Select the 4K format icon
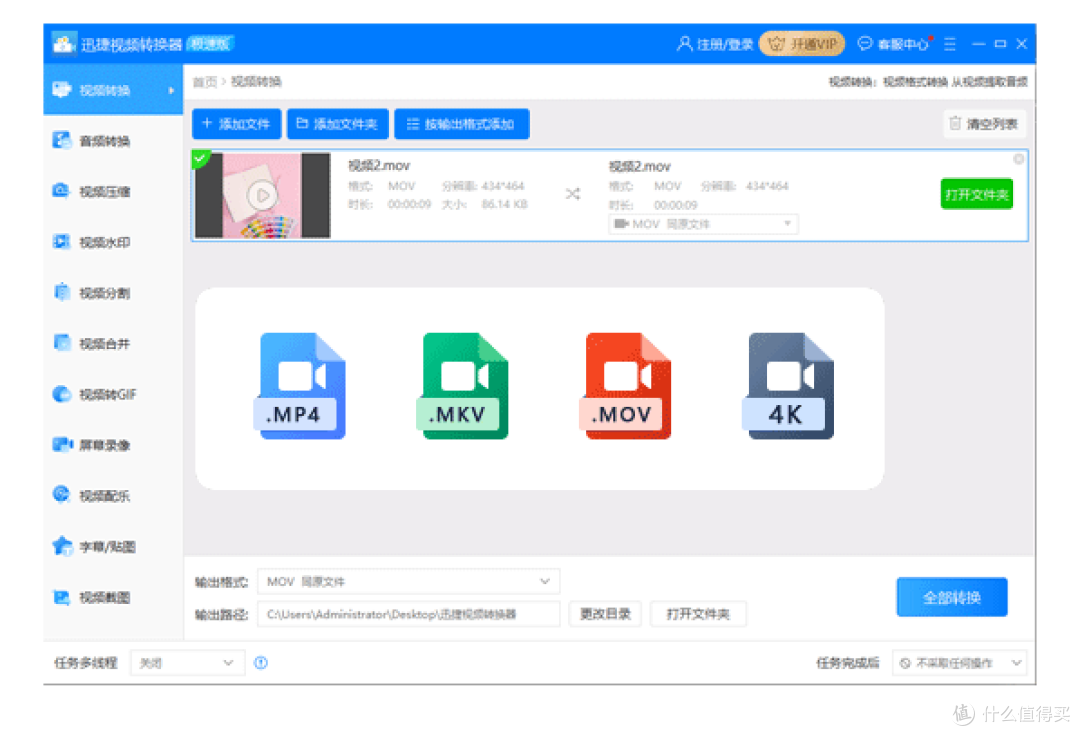The height and width of the screenshot is (736, 1080). [x=788, y=386]
